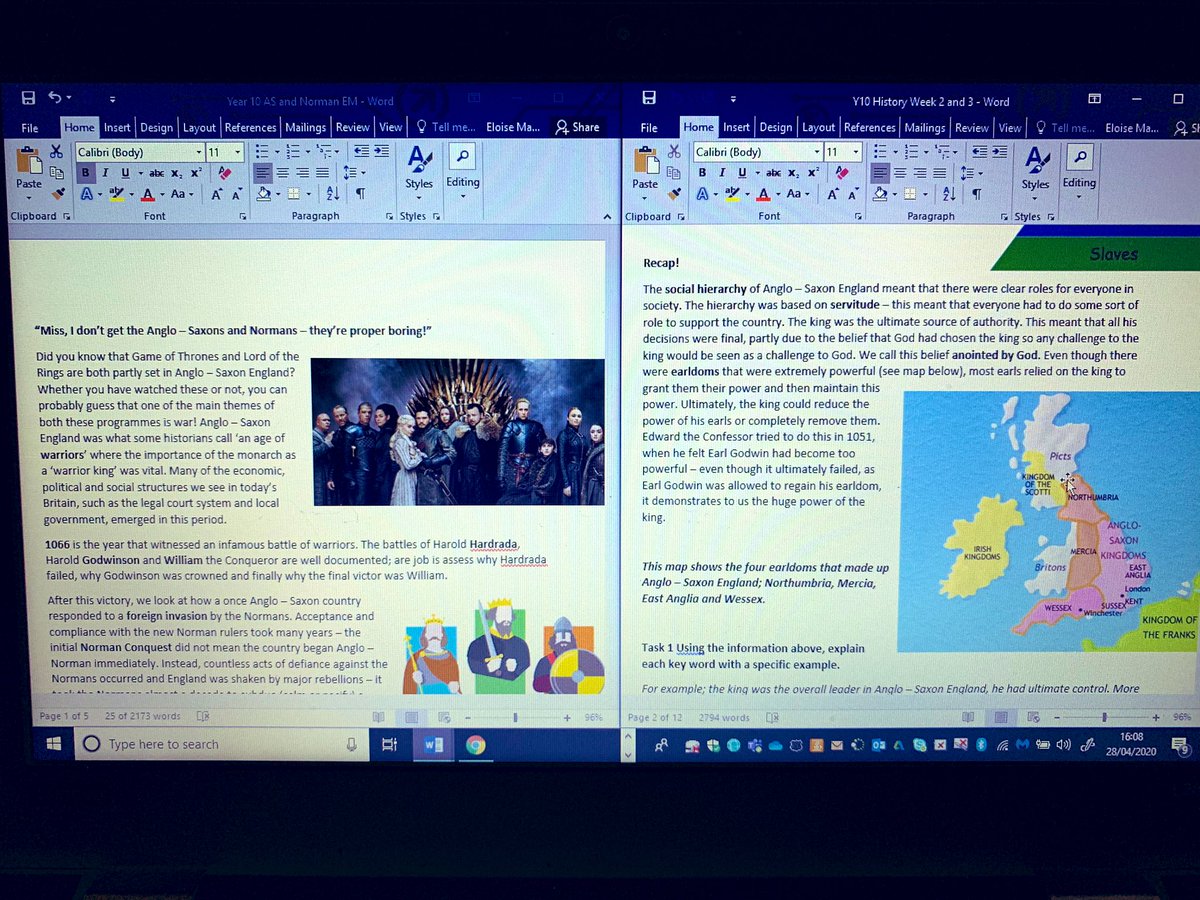Click zoom slider in right status bar
Viewport: 1200px width, 900px height.
pos(1103,717)
